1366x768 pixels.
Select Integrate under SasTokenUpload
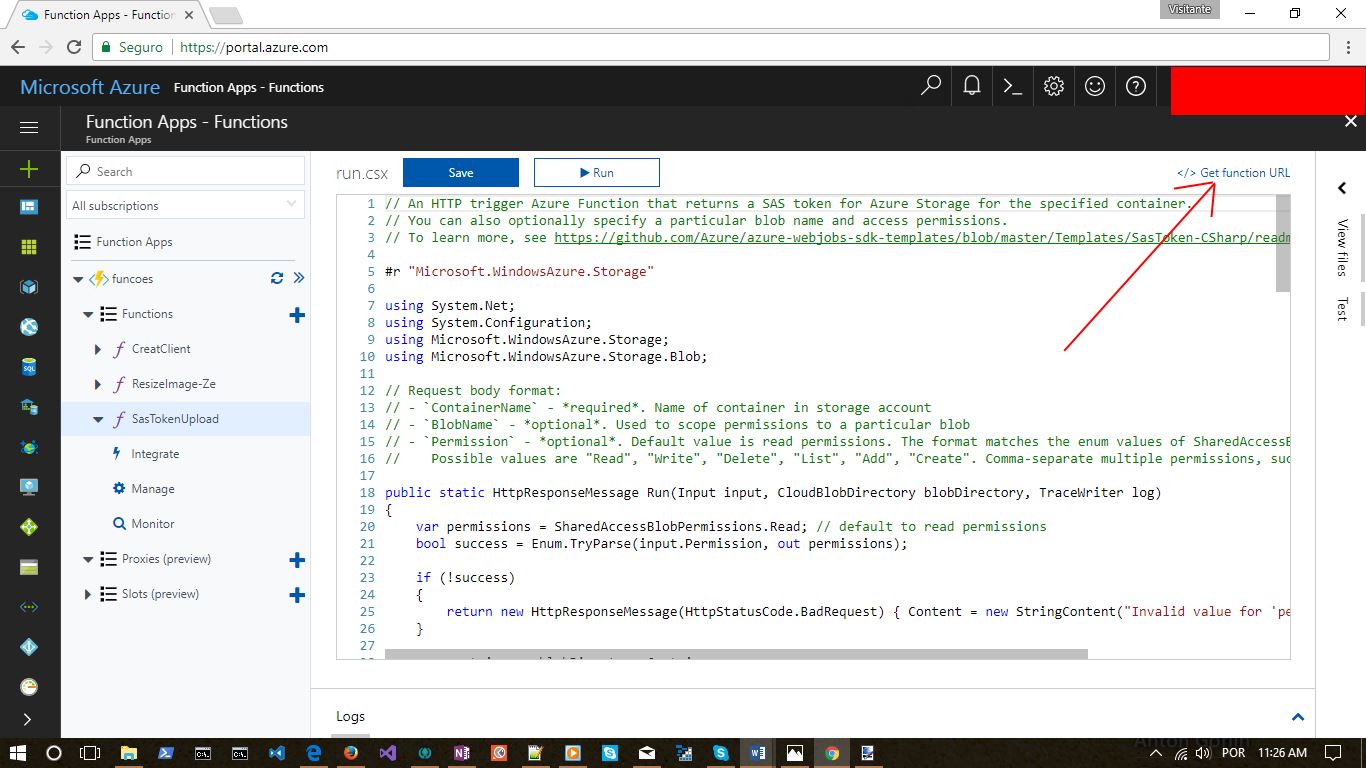pyautogui.click(x=155, y=454)
